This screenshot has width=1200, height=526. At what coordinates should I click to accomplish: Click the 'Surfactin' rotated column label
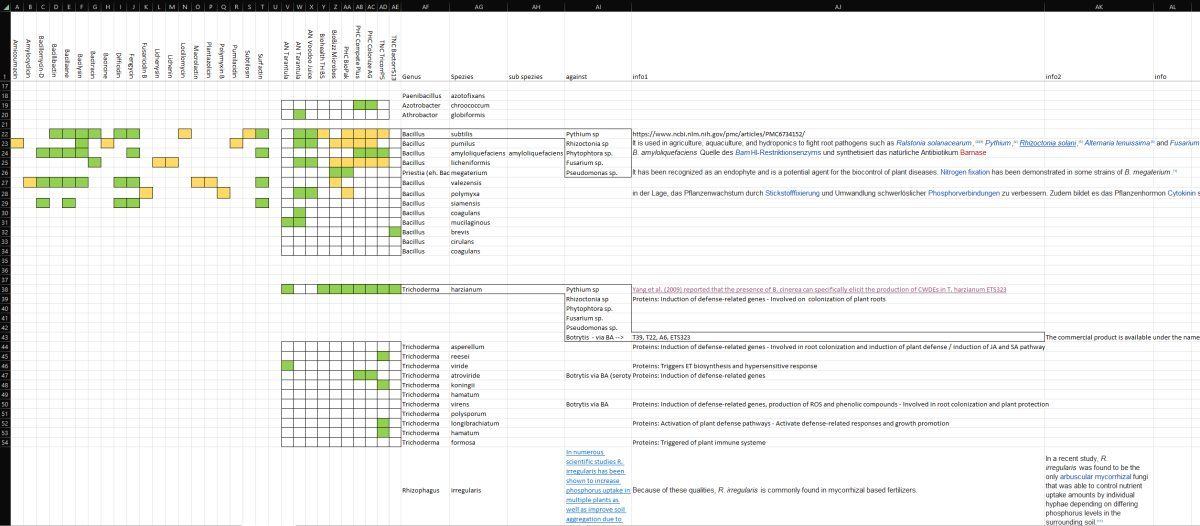click(261, 66)
